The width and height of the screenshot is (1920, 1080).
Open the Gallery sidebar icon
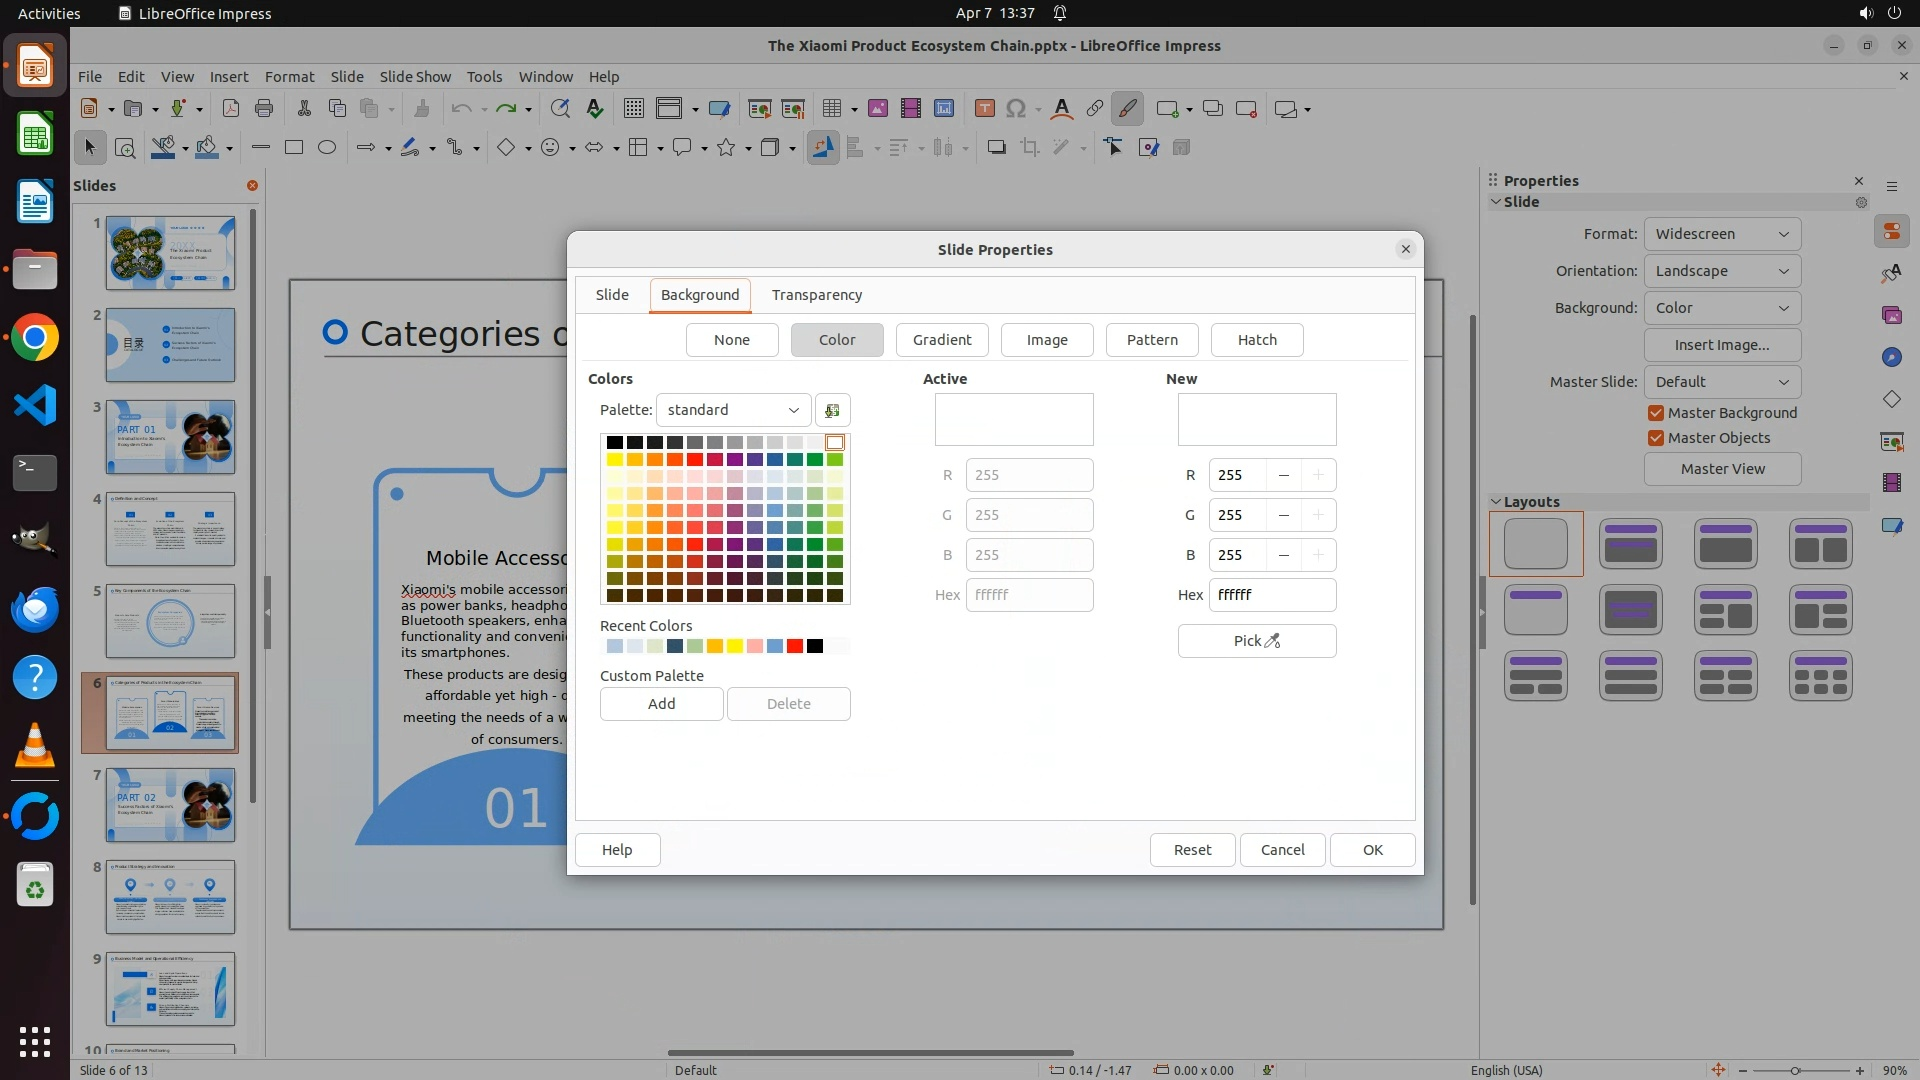coord(1891,315)
